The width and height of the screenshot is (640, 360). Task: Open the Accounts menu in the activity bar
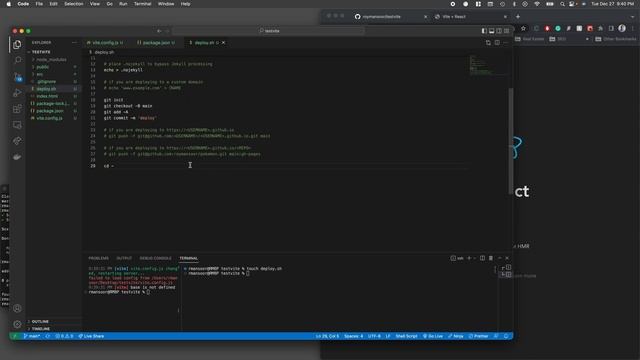[x=17, y=308]
